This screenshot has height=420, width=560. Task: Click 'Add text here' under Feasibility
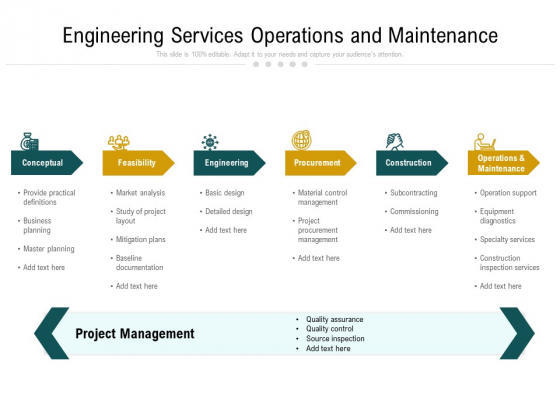tap(136, 286)
